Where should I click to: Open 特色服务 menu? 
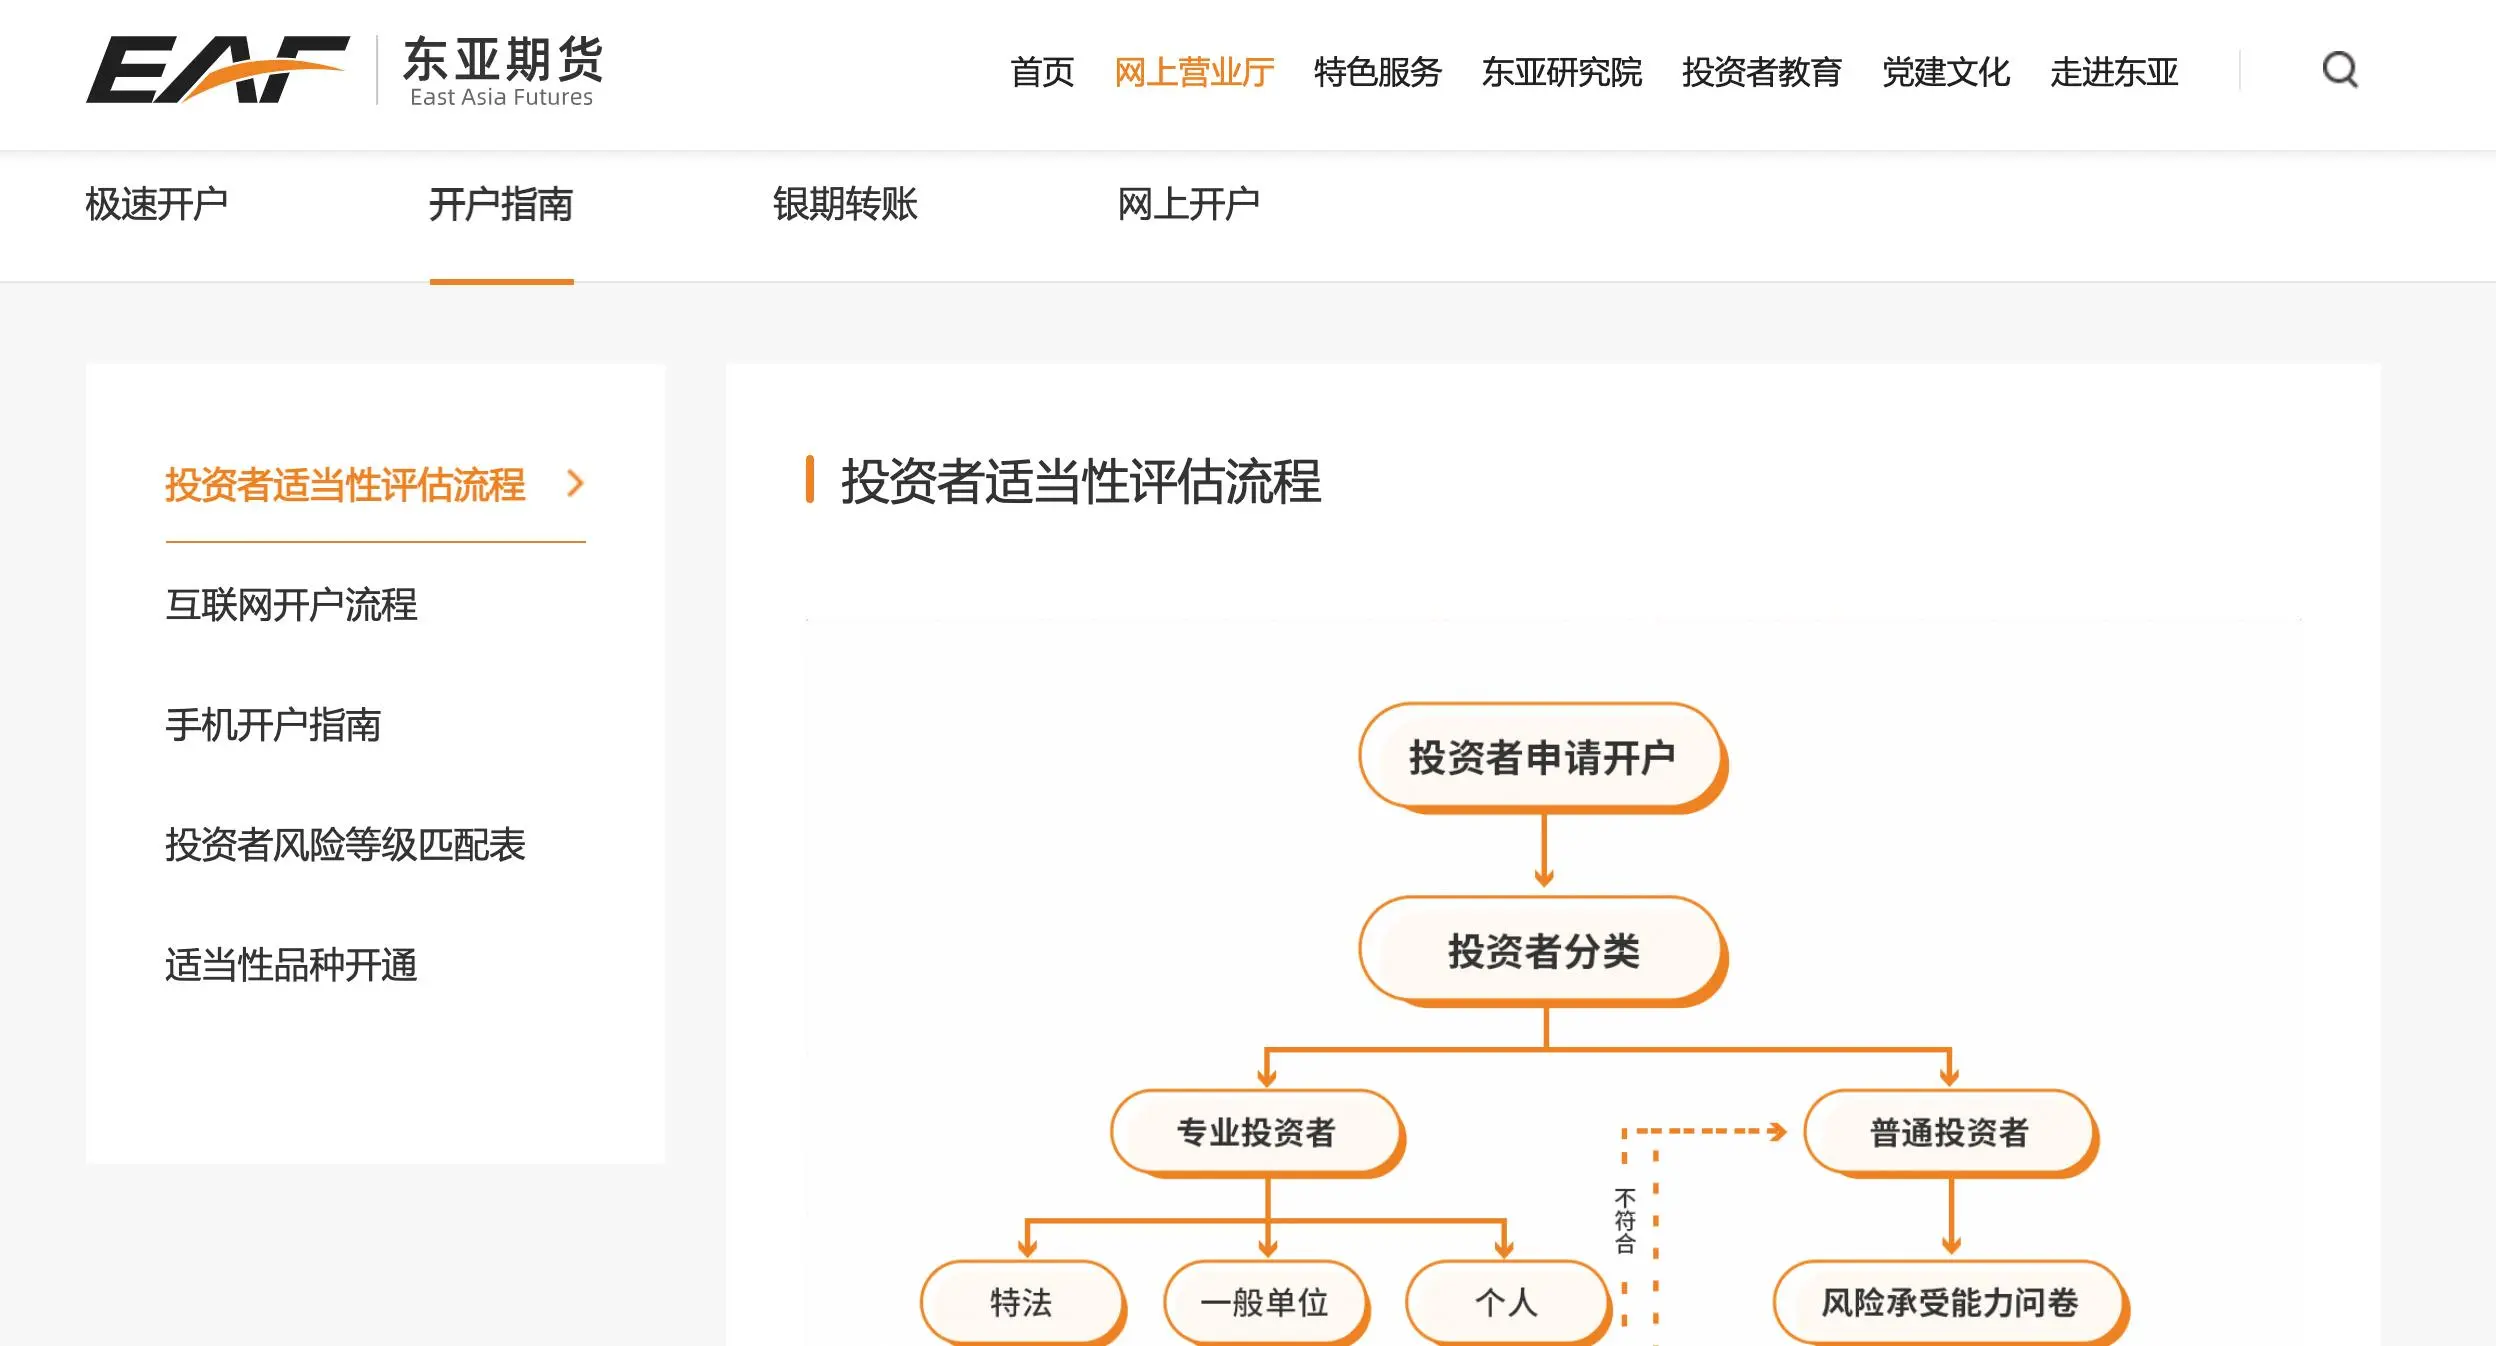pos(1378,72)
